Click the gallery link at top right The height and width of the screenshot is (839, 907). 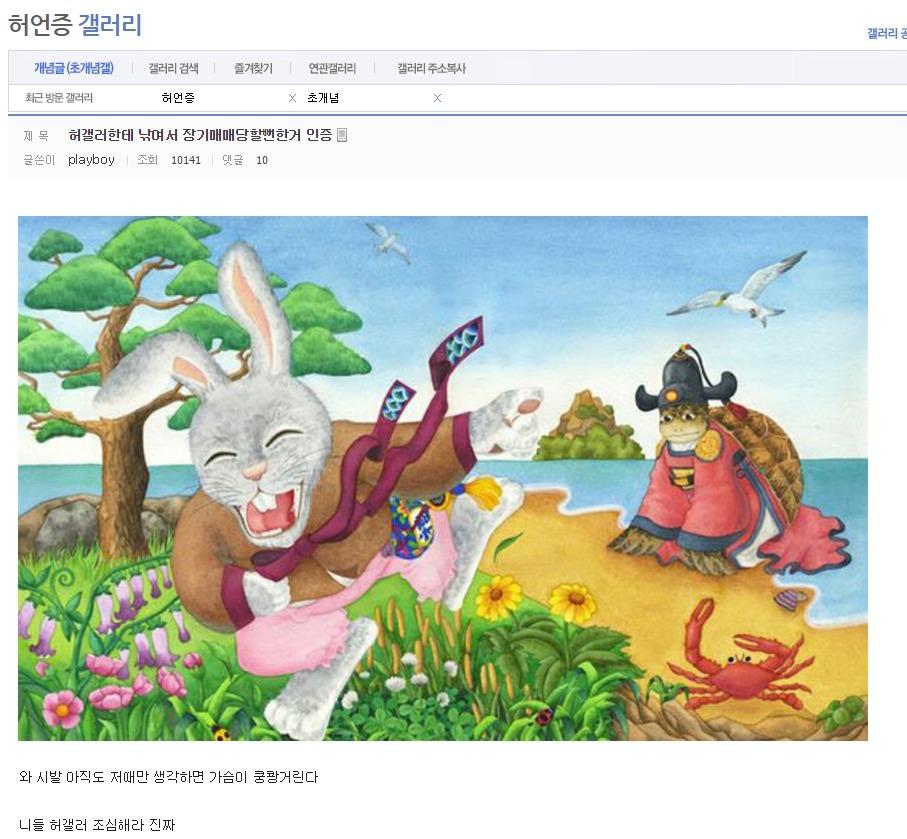[886, 34]
